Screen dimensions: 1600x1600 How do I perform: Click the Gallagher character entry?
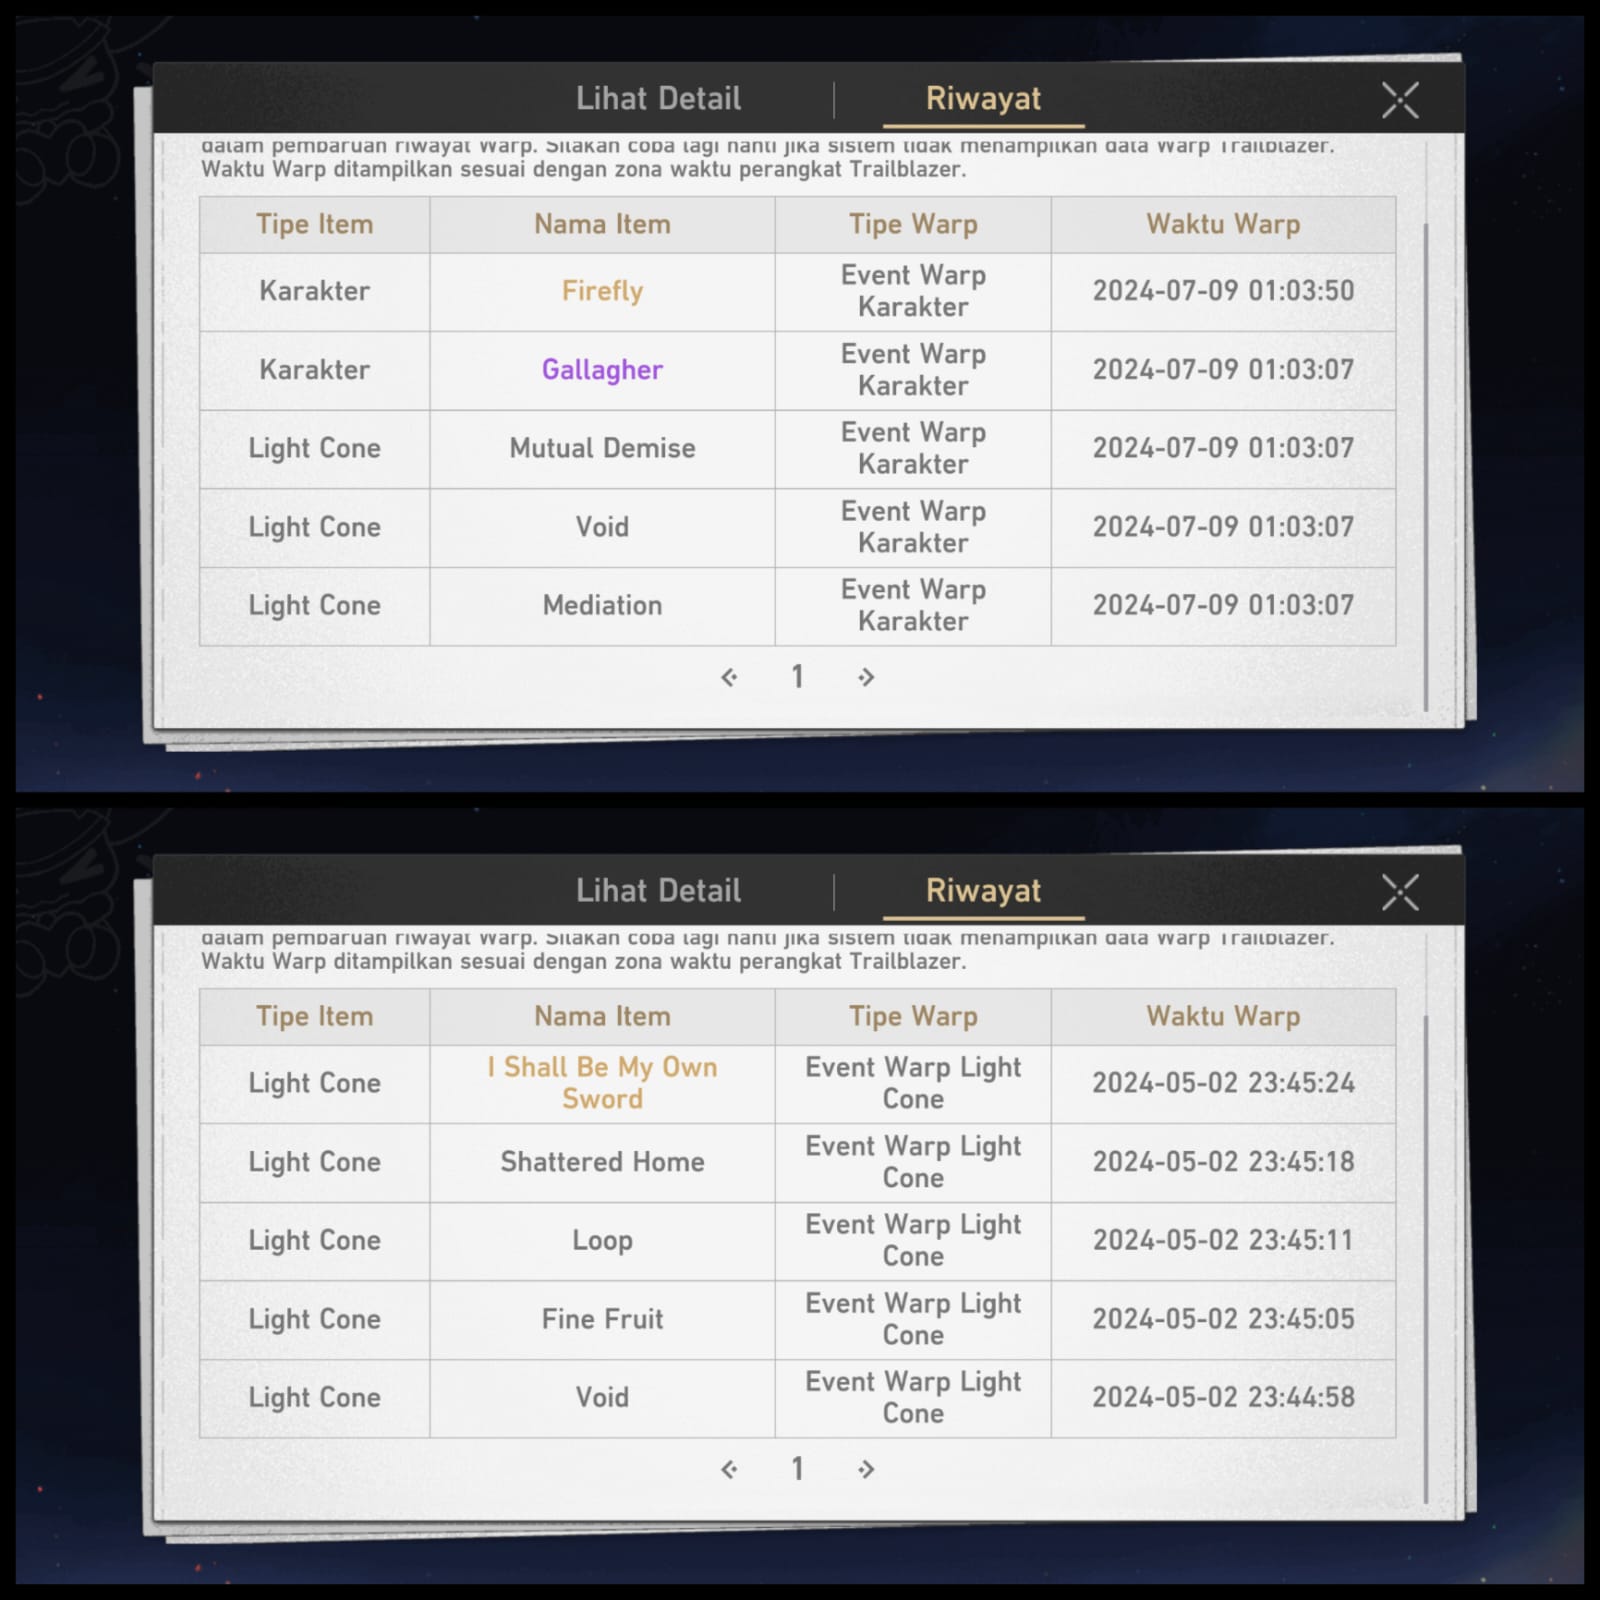pos(602,370)
